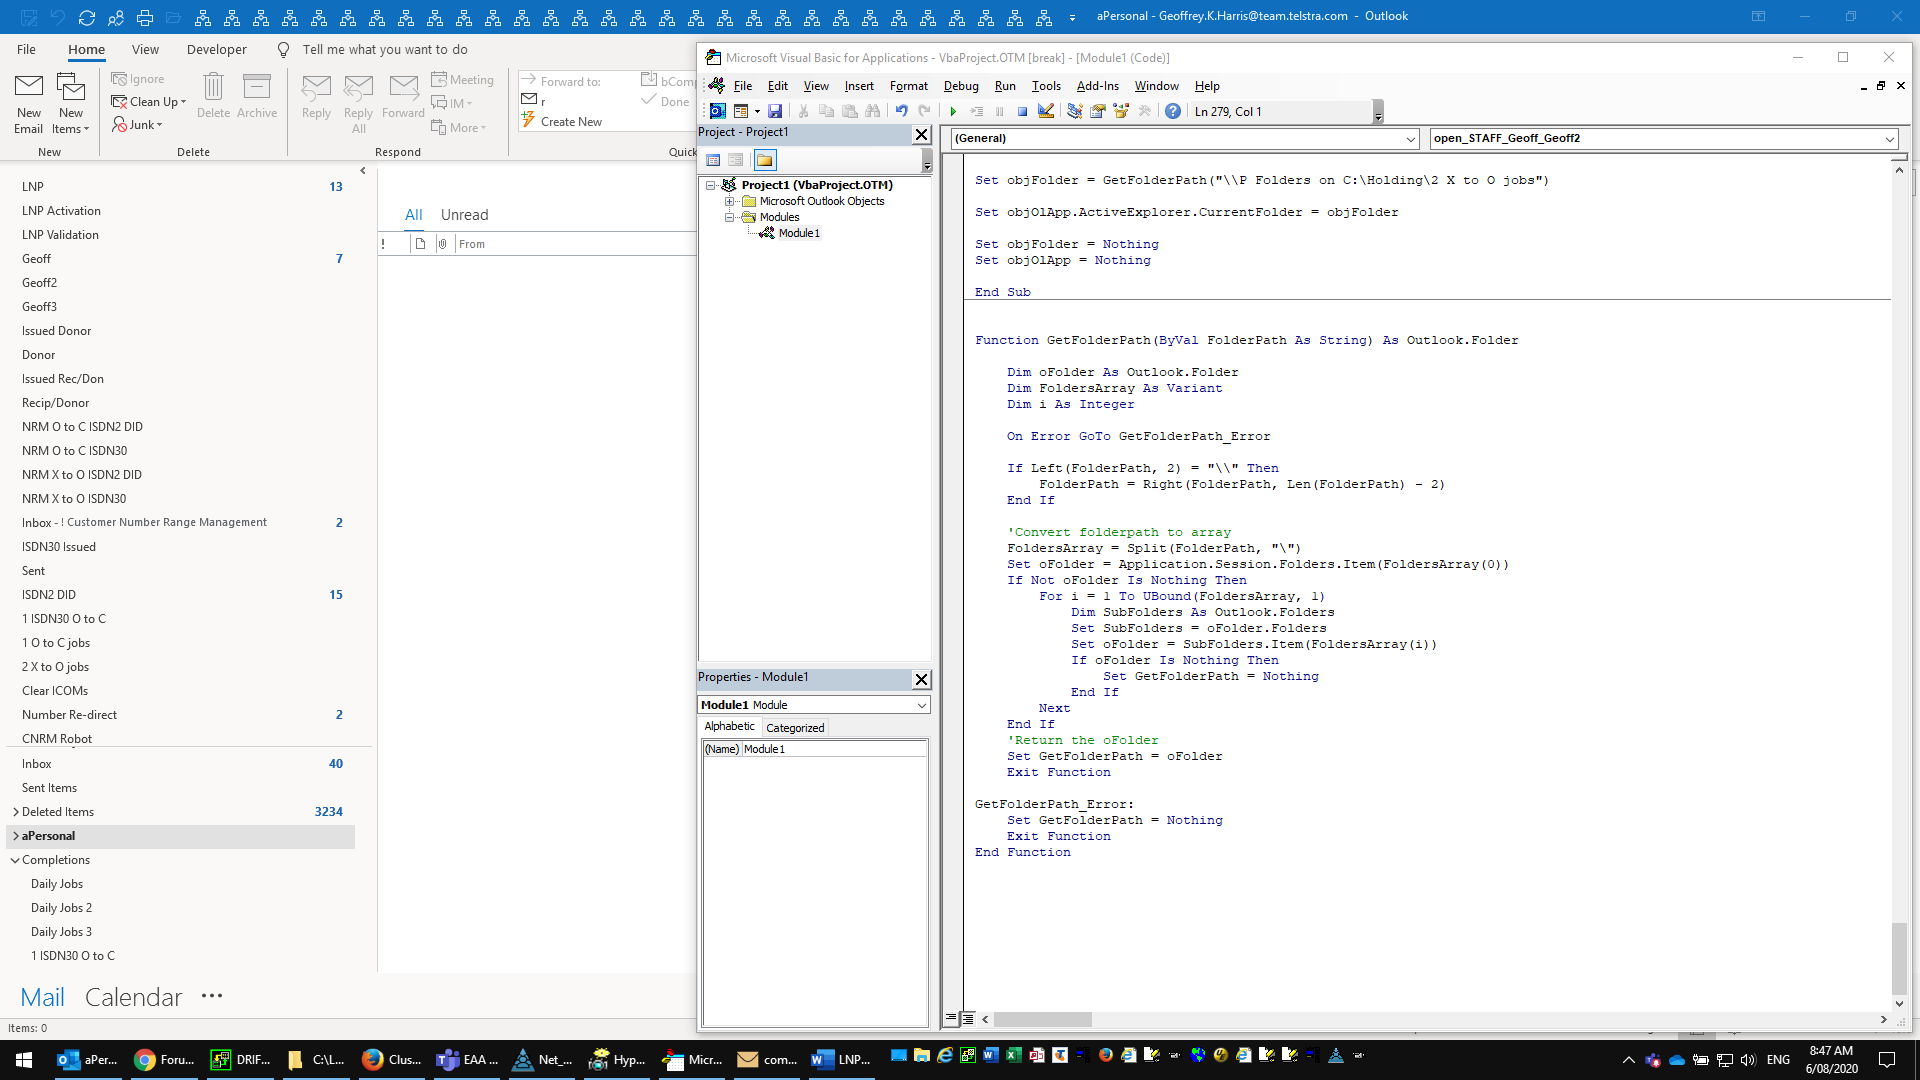Click the Cut scissors icon in VBA toolbar
The height and width of the screenshot is (1080, 1920).
pos(803,111)
